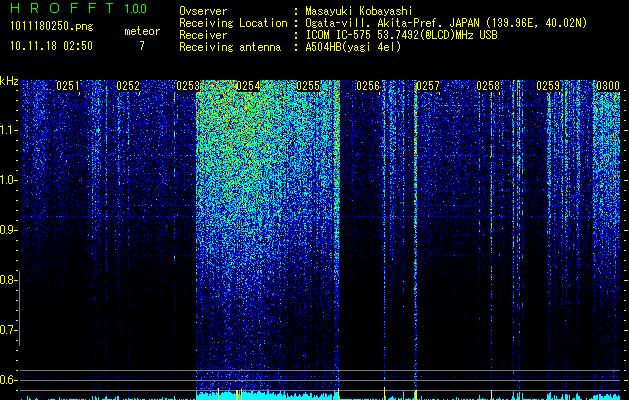Click the observer name Masayuki Kobayashi

pos(359,11)
